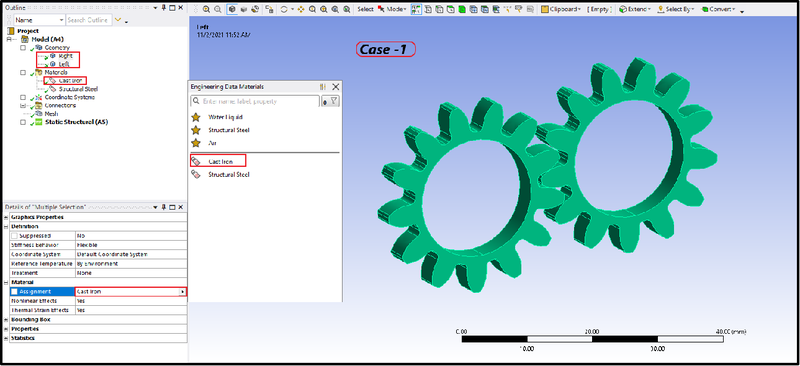
Task: Open the Name filter dropdown in Outline
Action: (39, 20)
